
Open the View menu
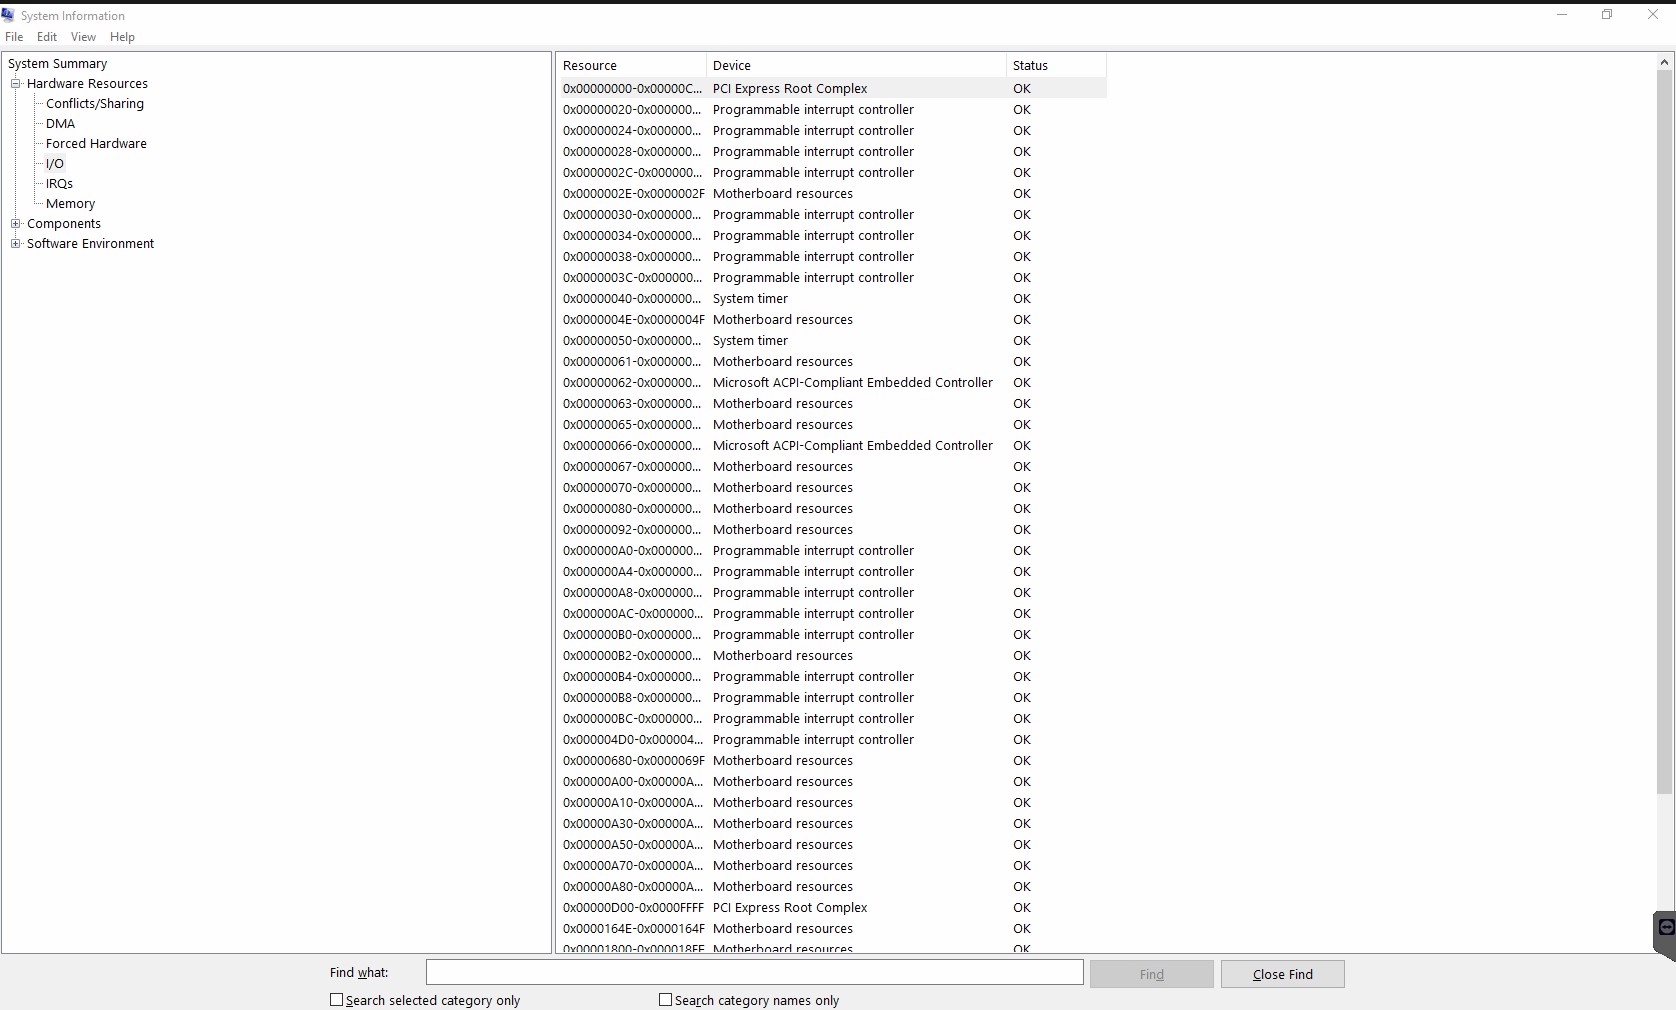[83, 37]
